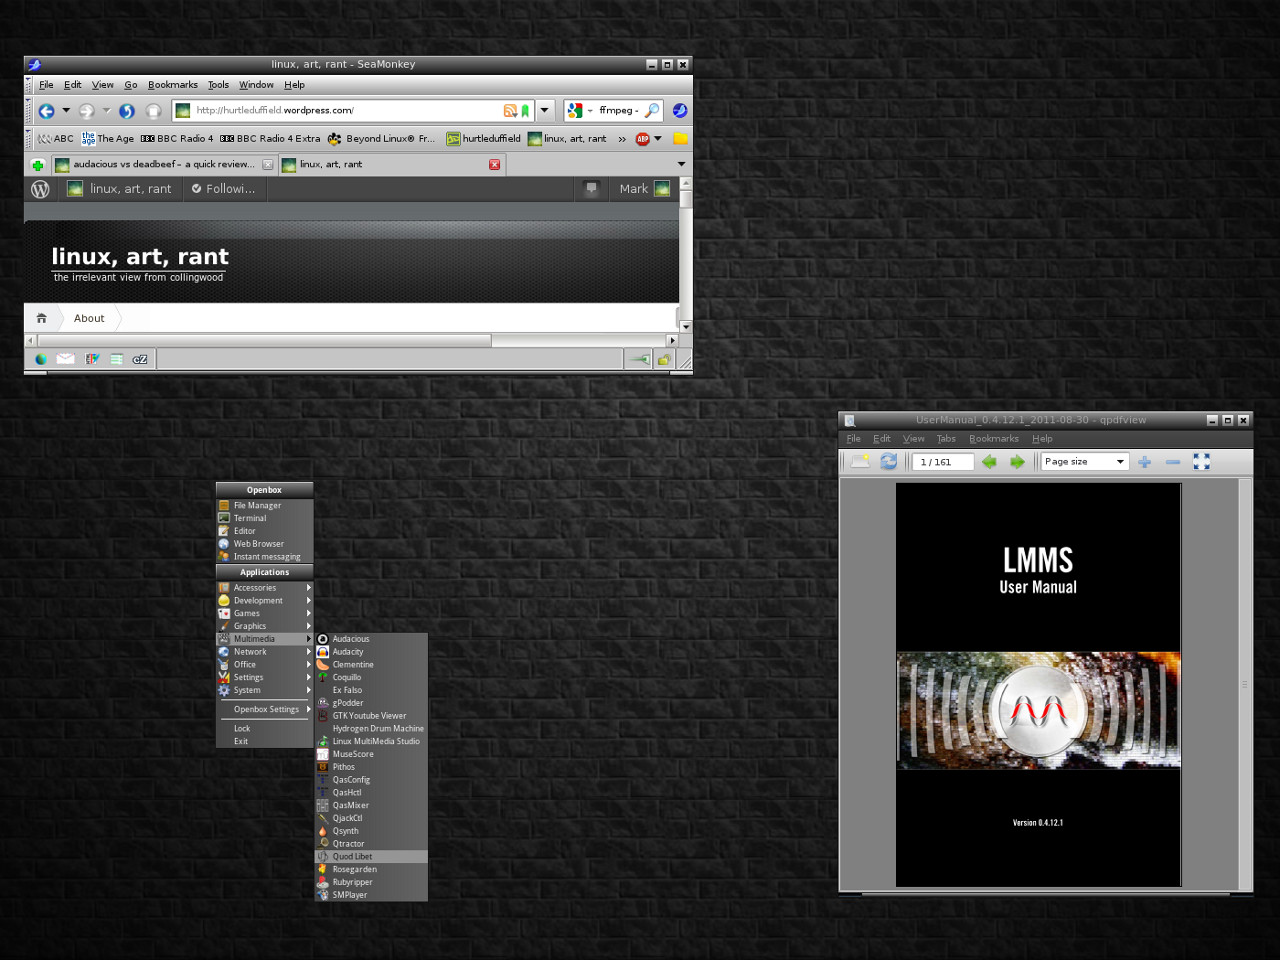The image size is (1280, 960).
Task: Launch Hydrogen Drum Machine from menu
Action: tap(372, 729)
